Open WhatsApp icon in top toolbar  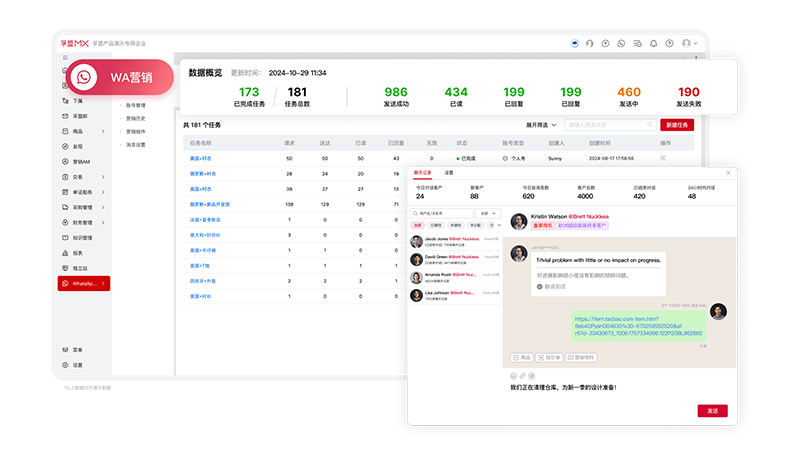coord(621,43)
